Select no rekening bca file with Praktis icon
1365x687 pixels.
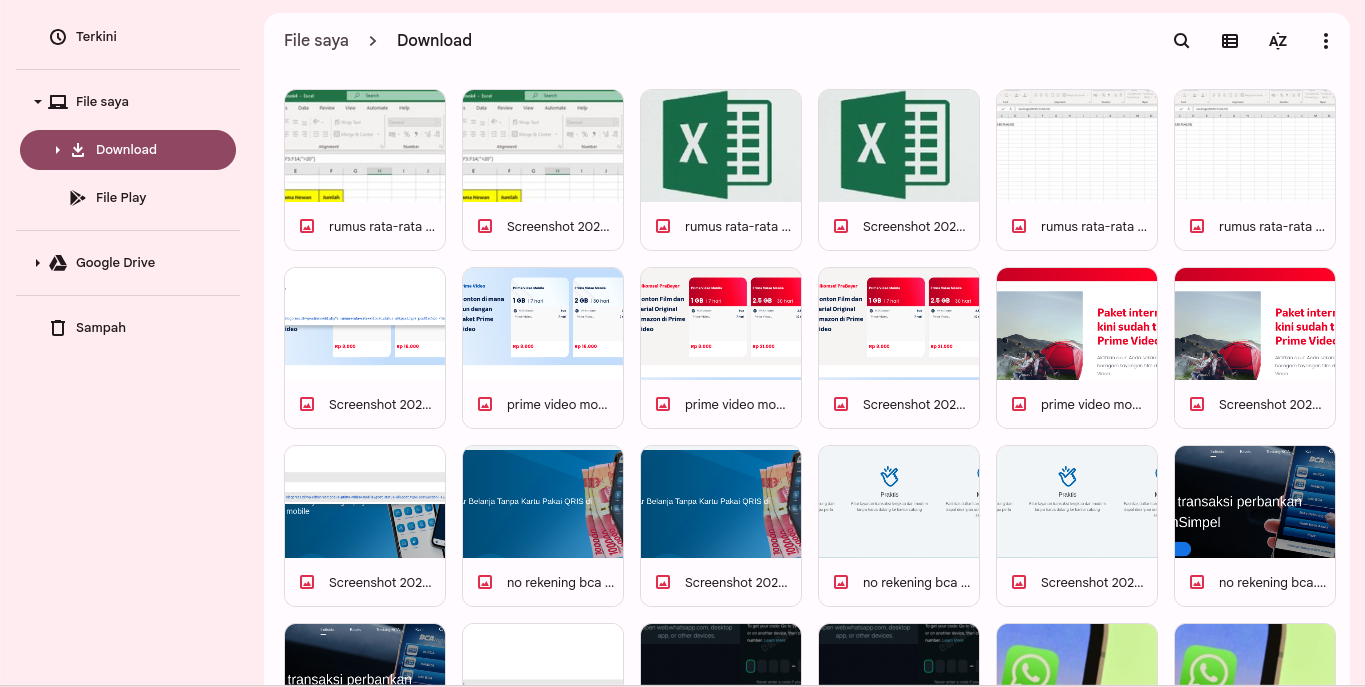[899, 526]
